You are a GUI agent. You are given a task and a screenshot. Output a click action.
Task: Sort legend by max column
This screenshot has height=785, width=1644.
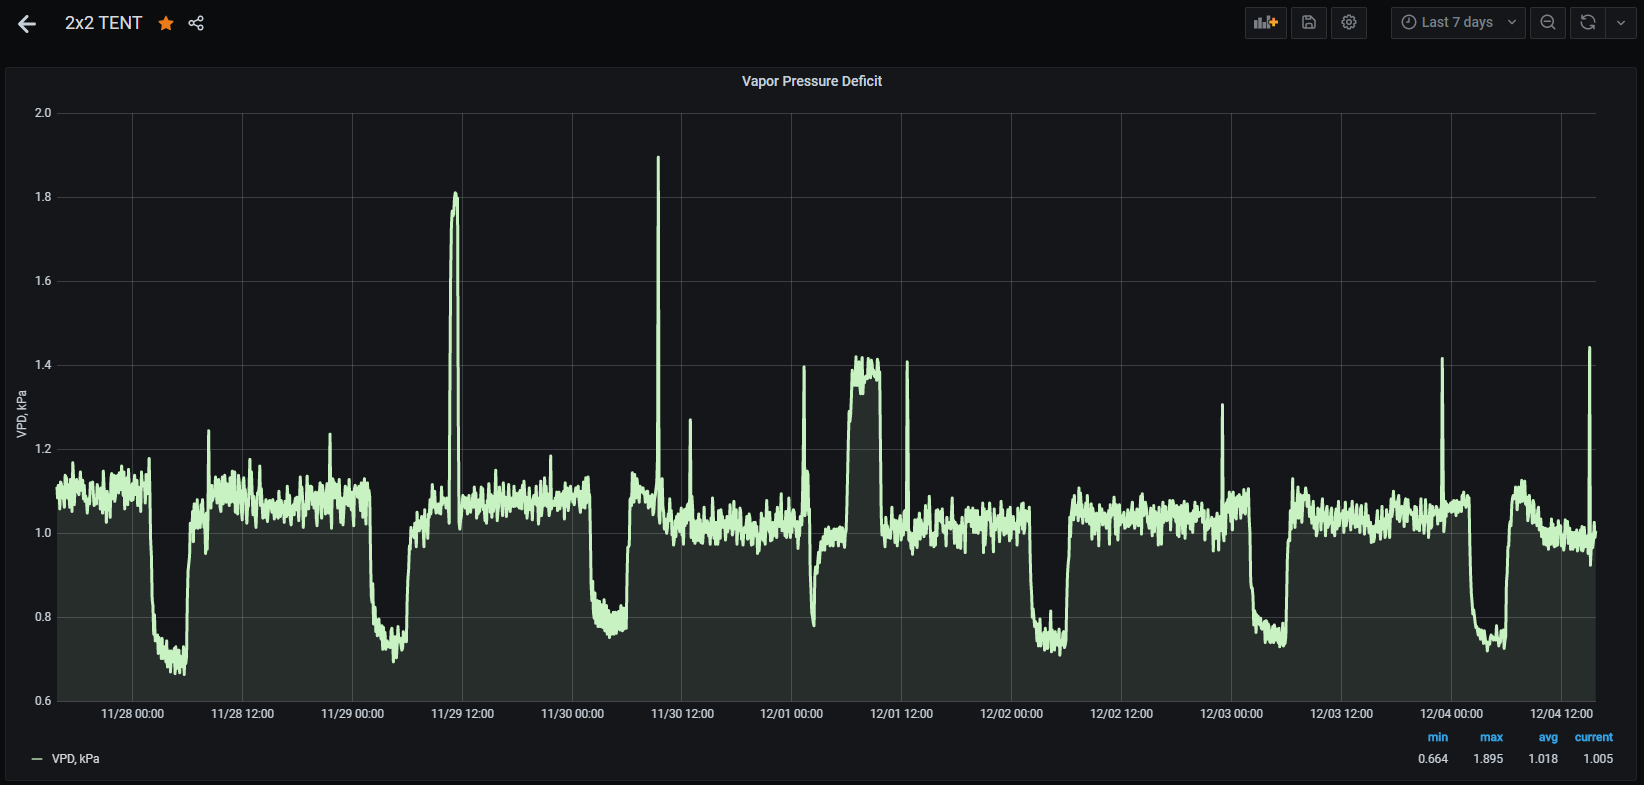(x=1491, y=737)
